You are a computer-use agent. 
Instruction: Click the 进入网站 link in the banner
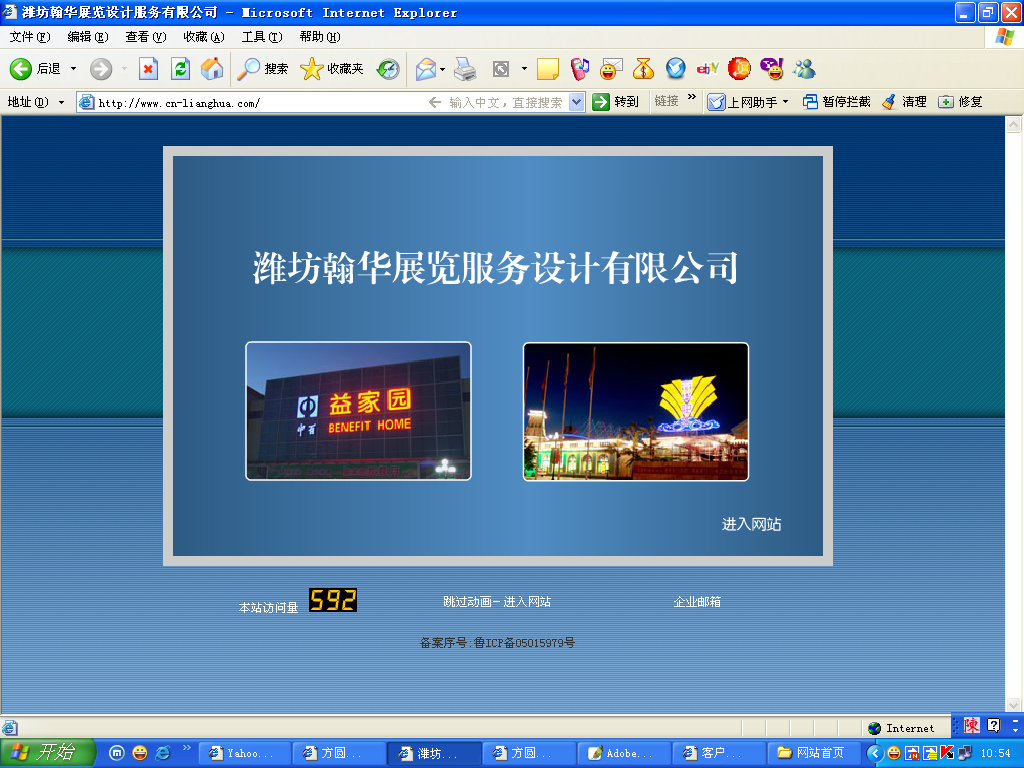tap(751, 524)
